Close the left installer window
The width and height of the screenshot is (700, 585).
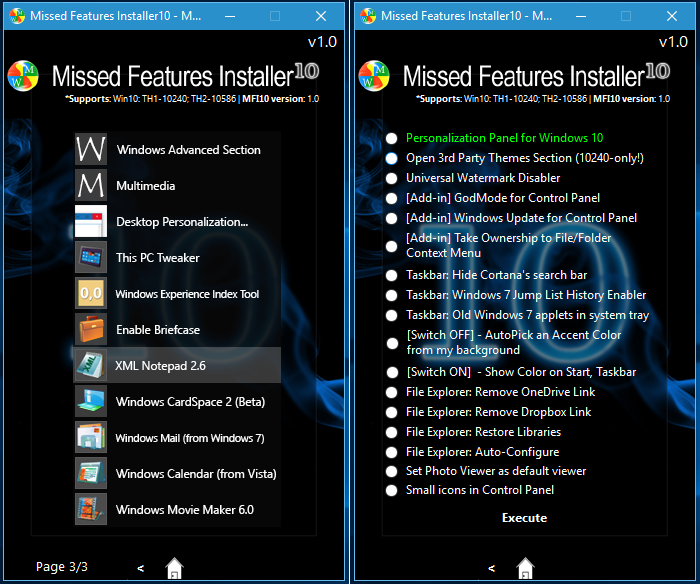(x=321, y=17)
